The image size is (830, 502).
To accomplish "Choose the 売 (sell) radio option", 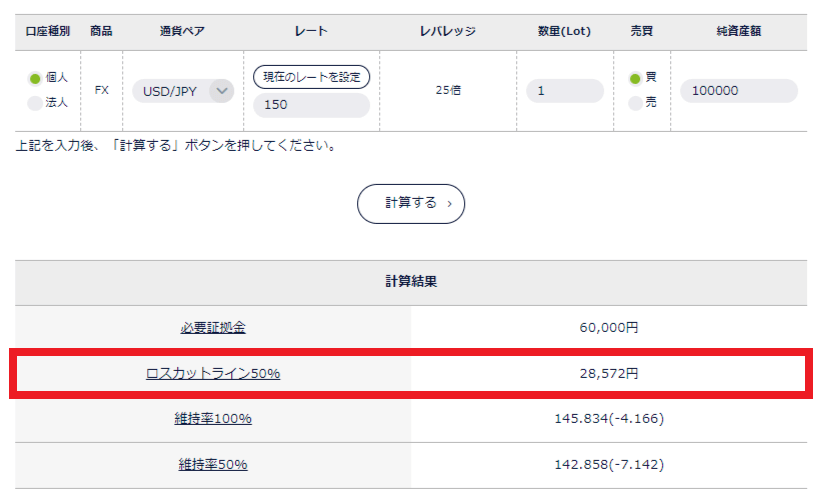I will [634, 102].
